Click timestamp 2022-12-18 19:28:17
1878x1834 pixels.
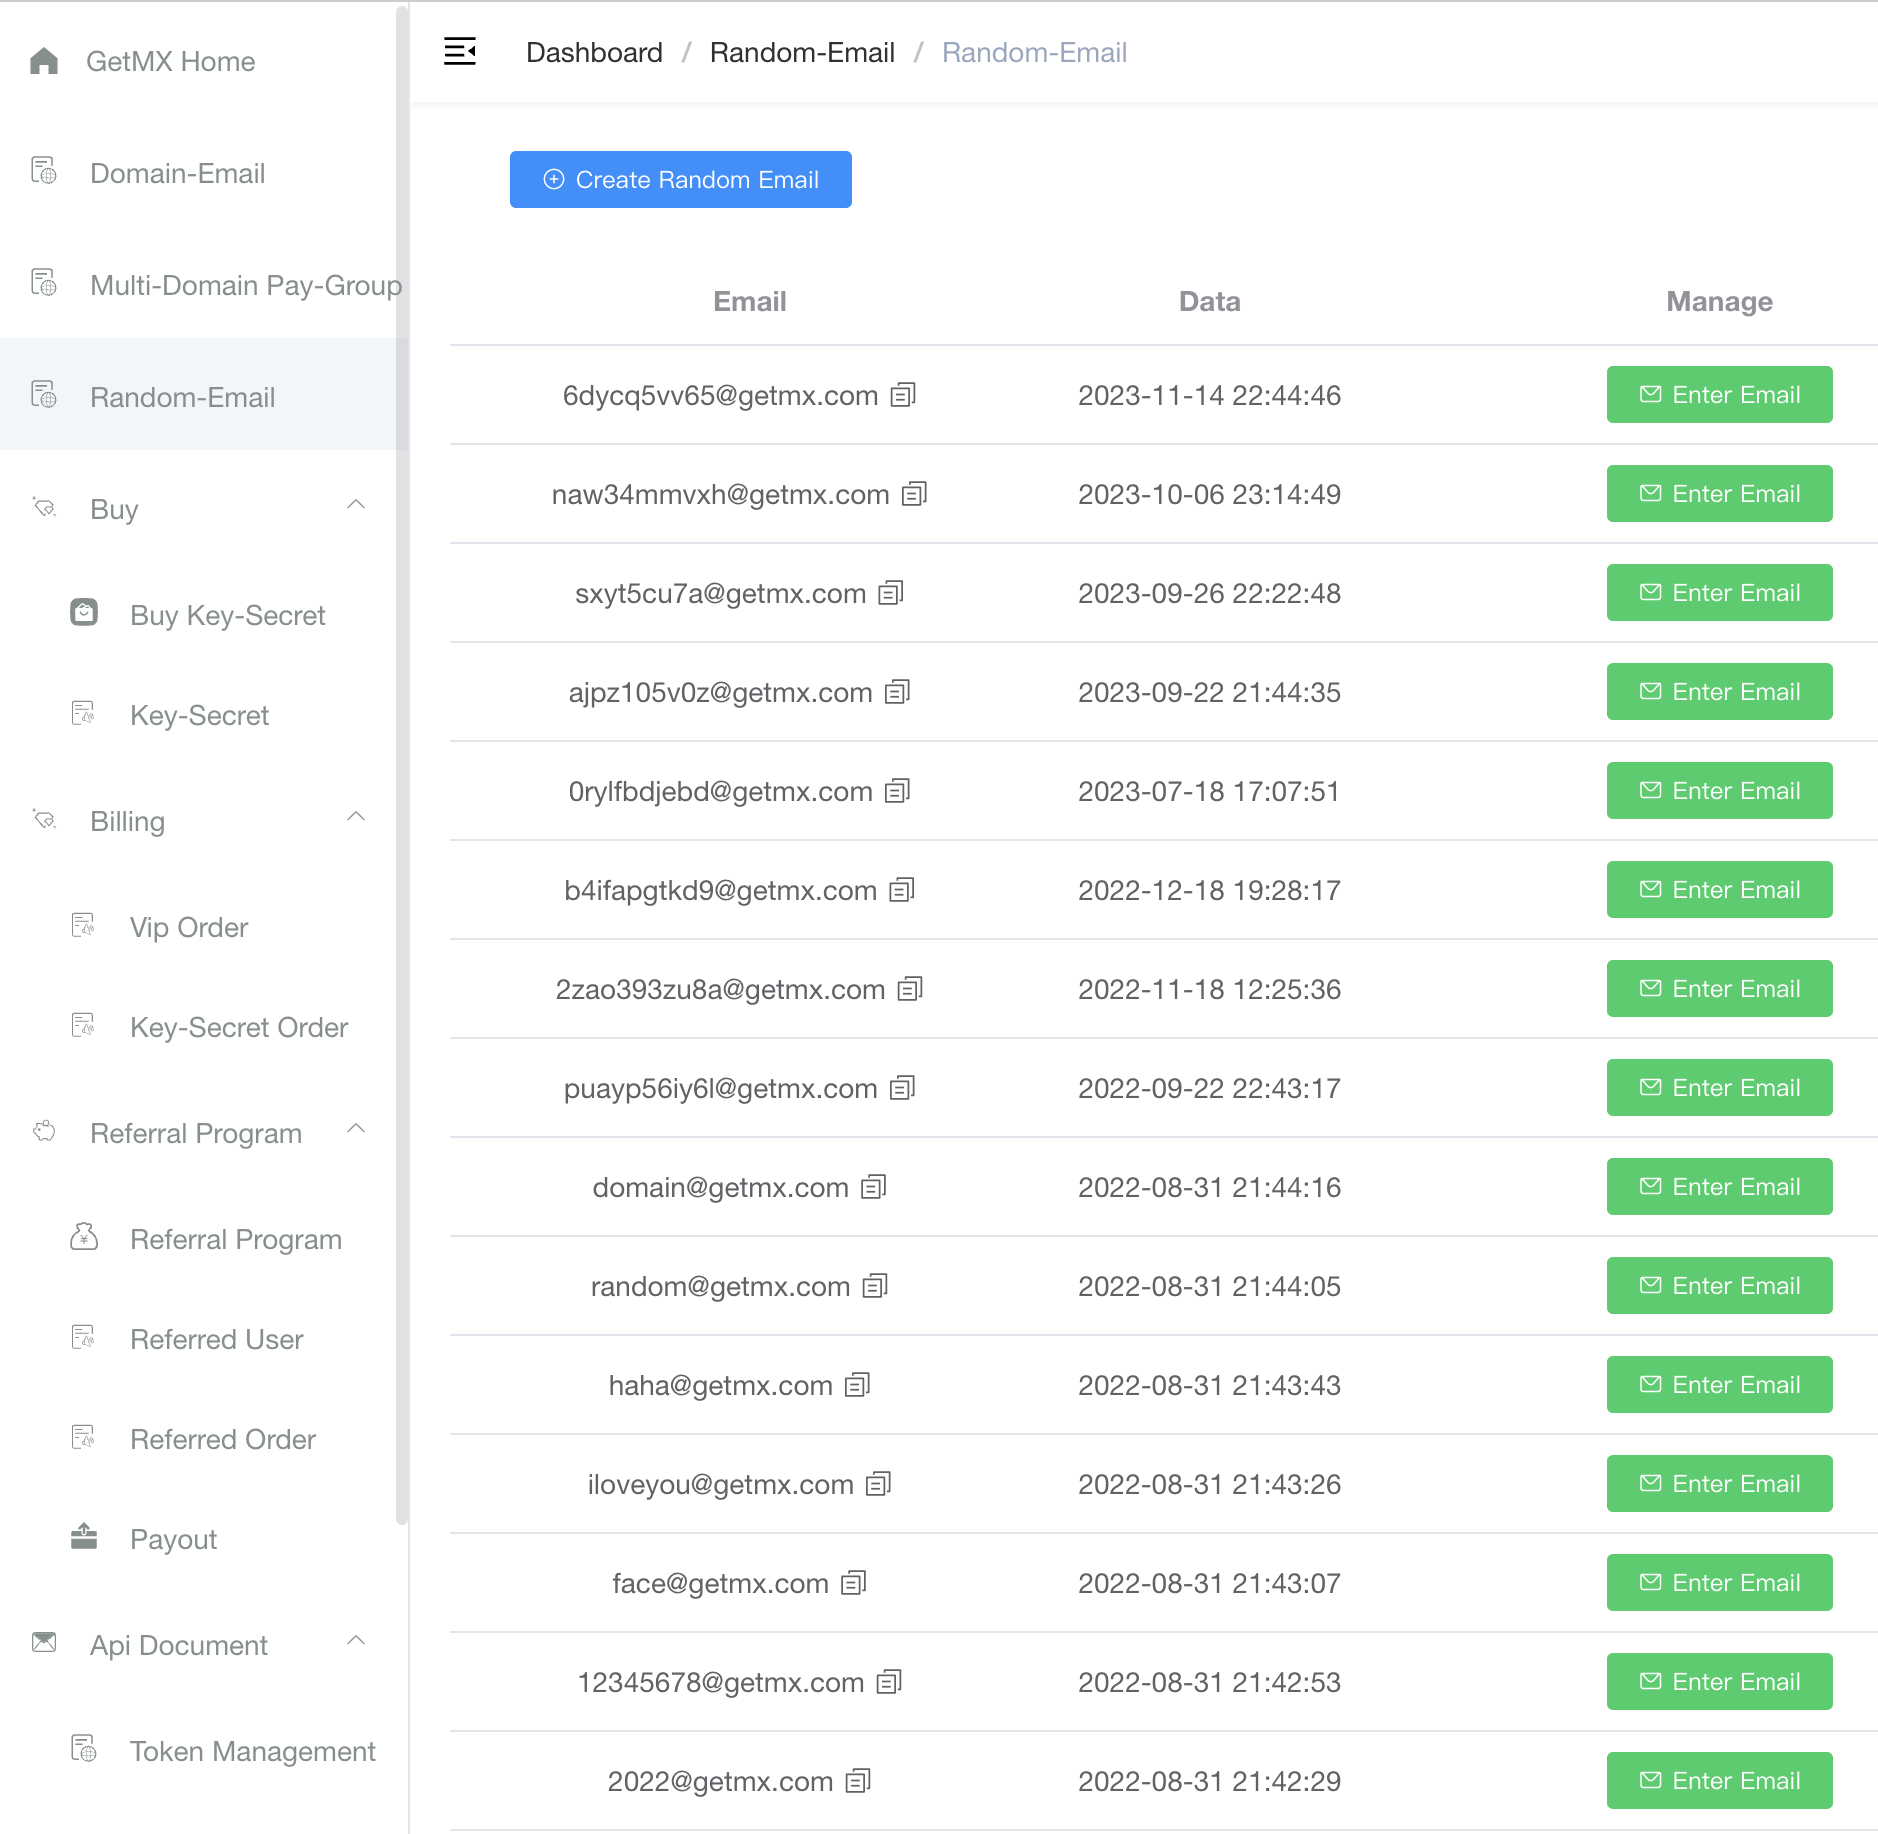coord(1210,890)
